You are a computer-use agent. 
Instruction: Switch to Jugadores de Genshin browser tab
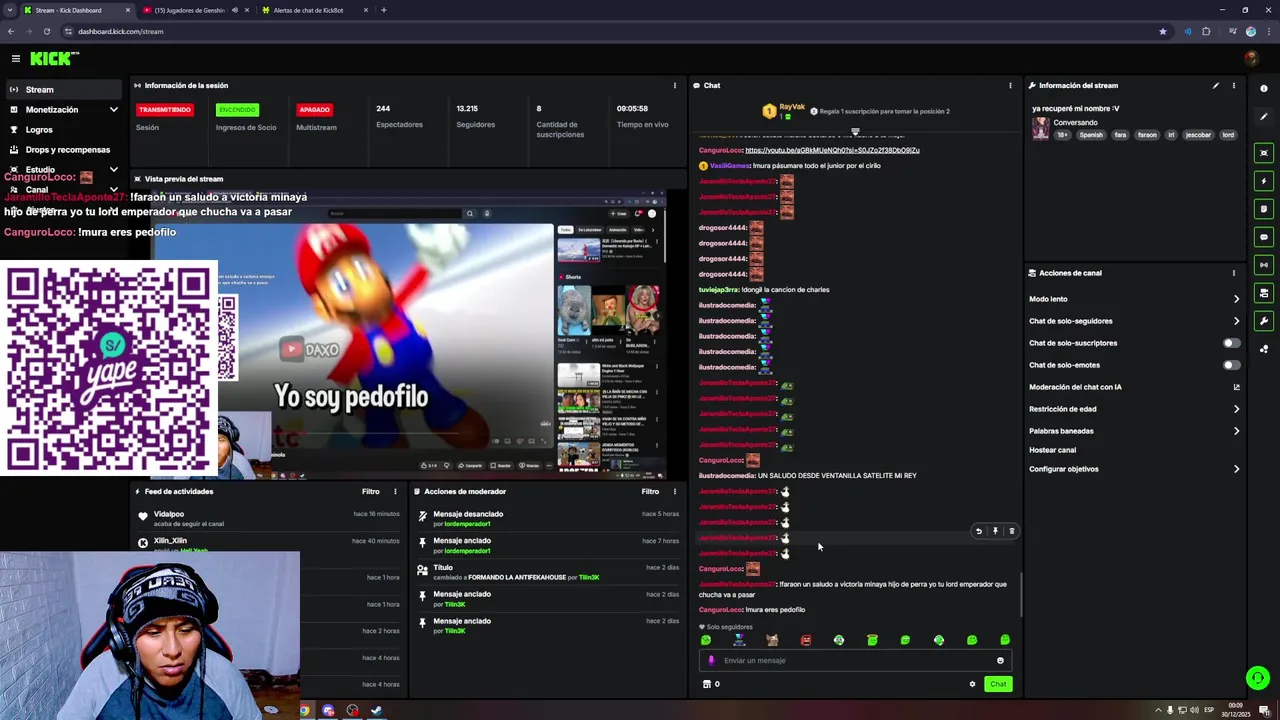click(x=193, y=10)
